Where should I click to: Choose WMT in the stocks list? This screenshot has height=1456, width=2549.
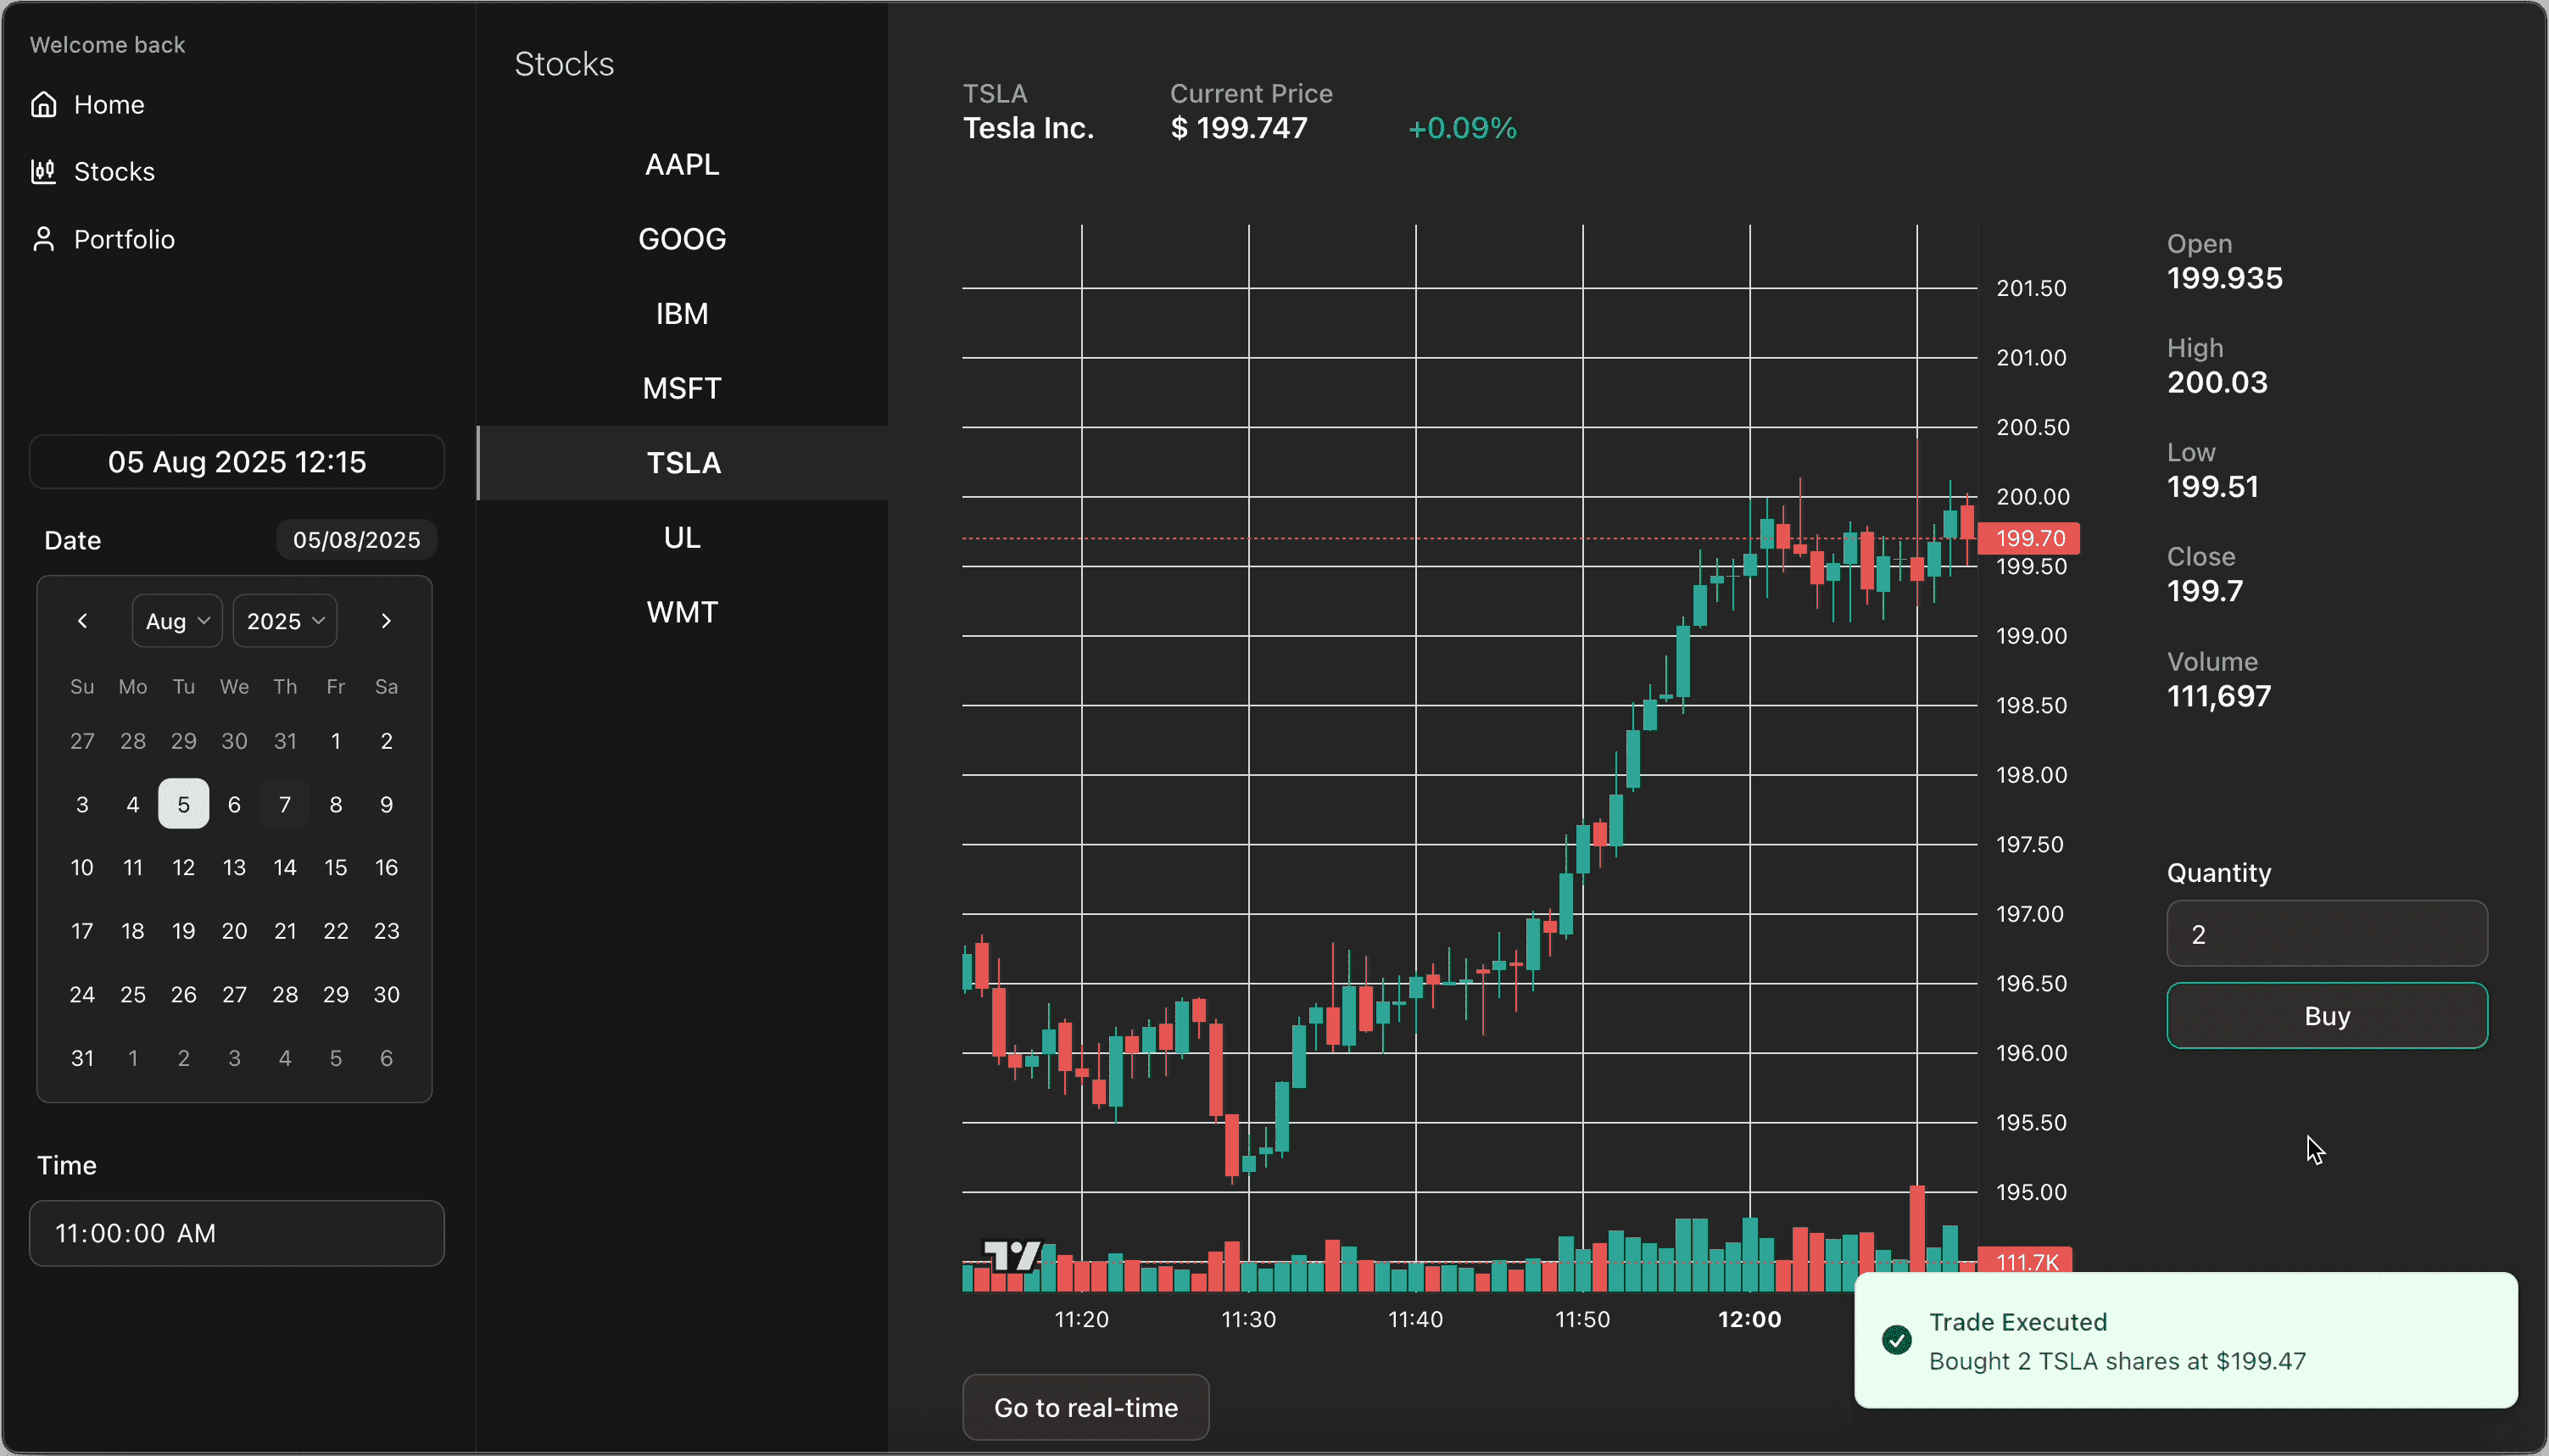682,612
